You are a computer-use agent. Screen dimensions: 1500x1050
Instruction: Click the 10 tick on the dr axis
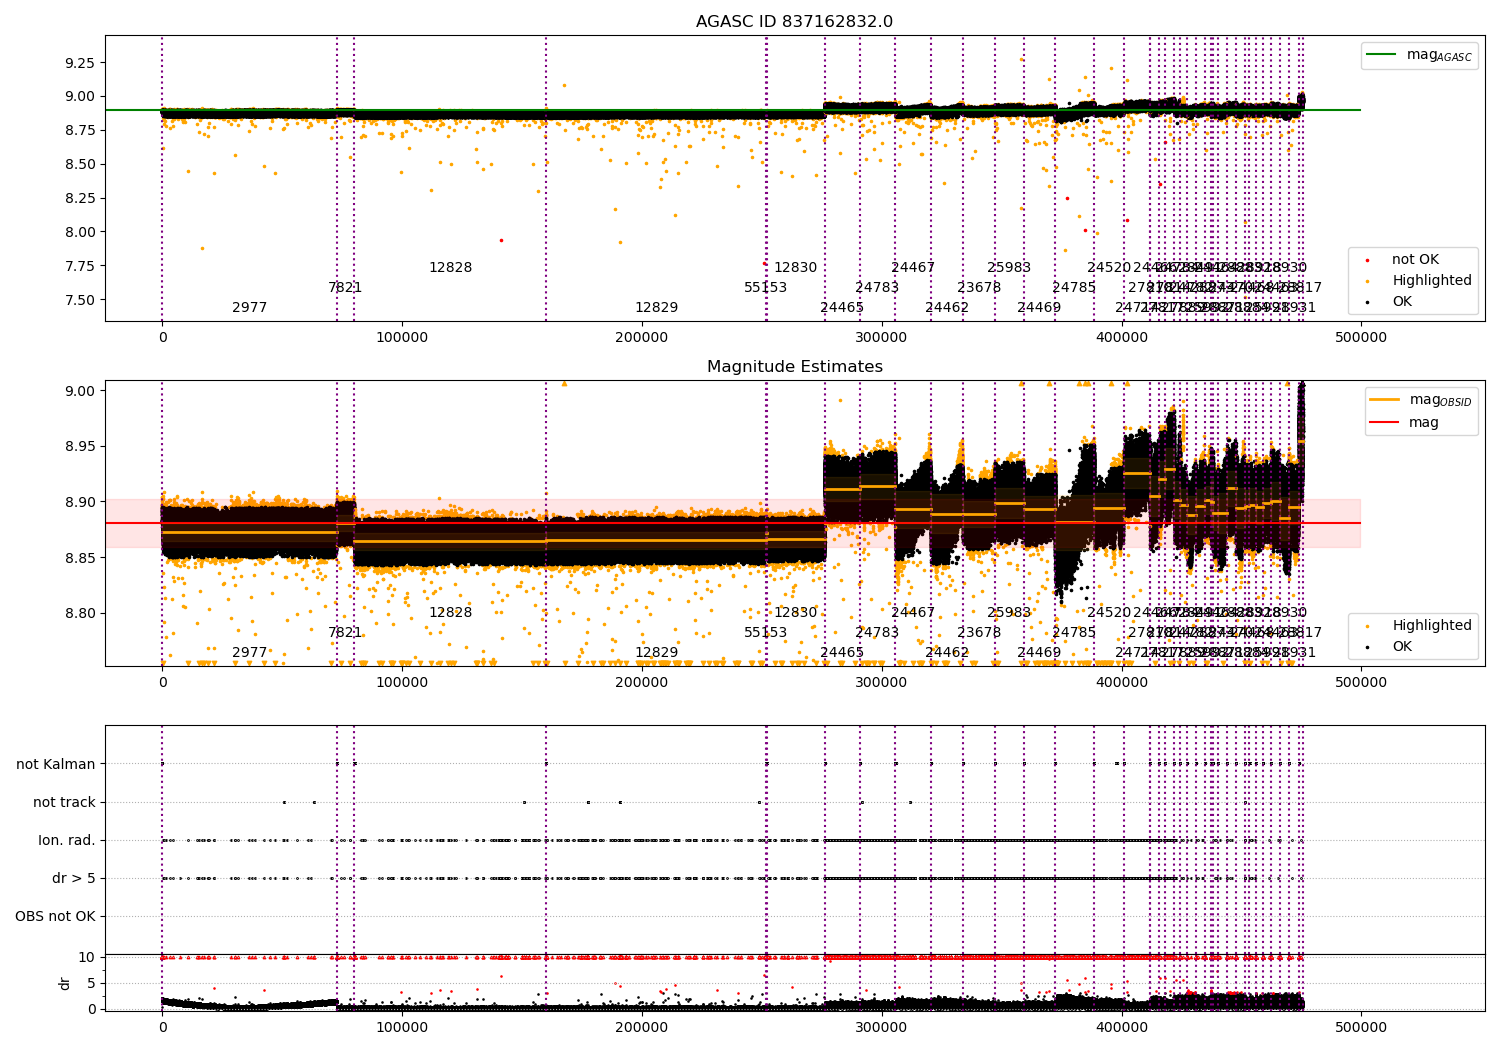[87, 958]
